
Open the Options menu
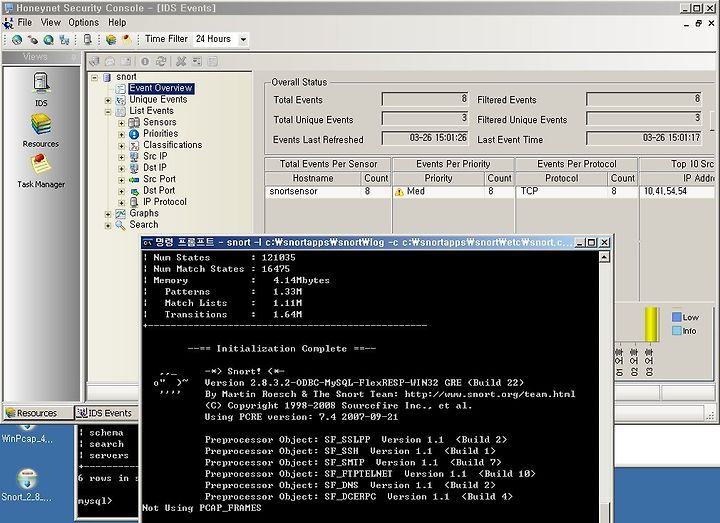[84, 22]
